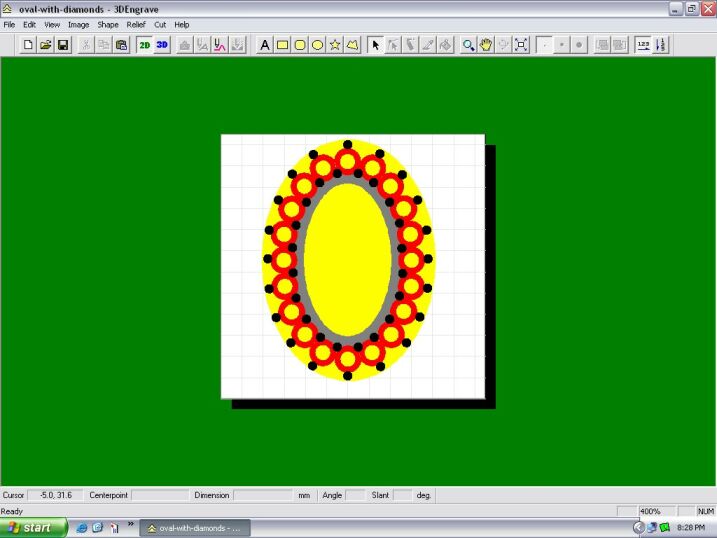Switch to 3D view mode

(x=162, y=45)
